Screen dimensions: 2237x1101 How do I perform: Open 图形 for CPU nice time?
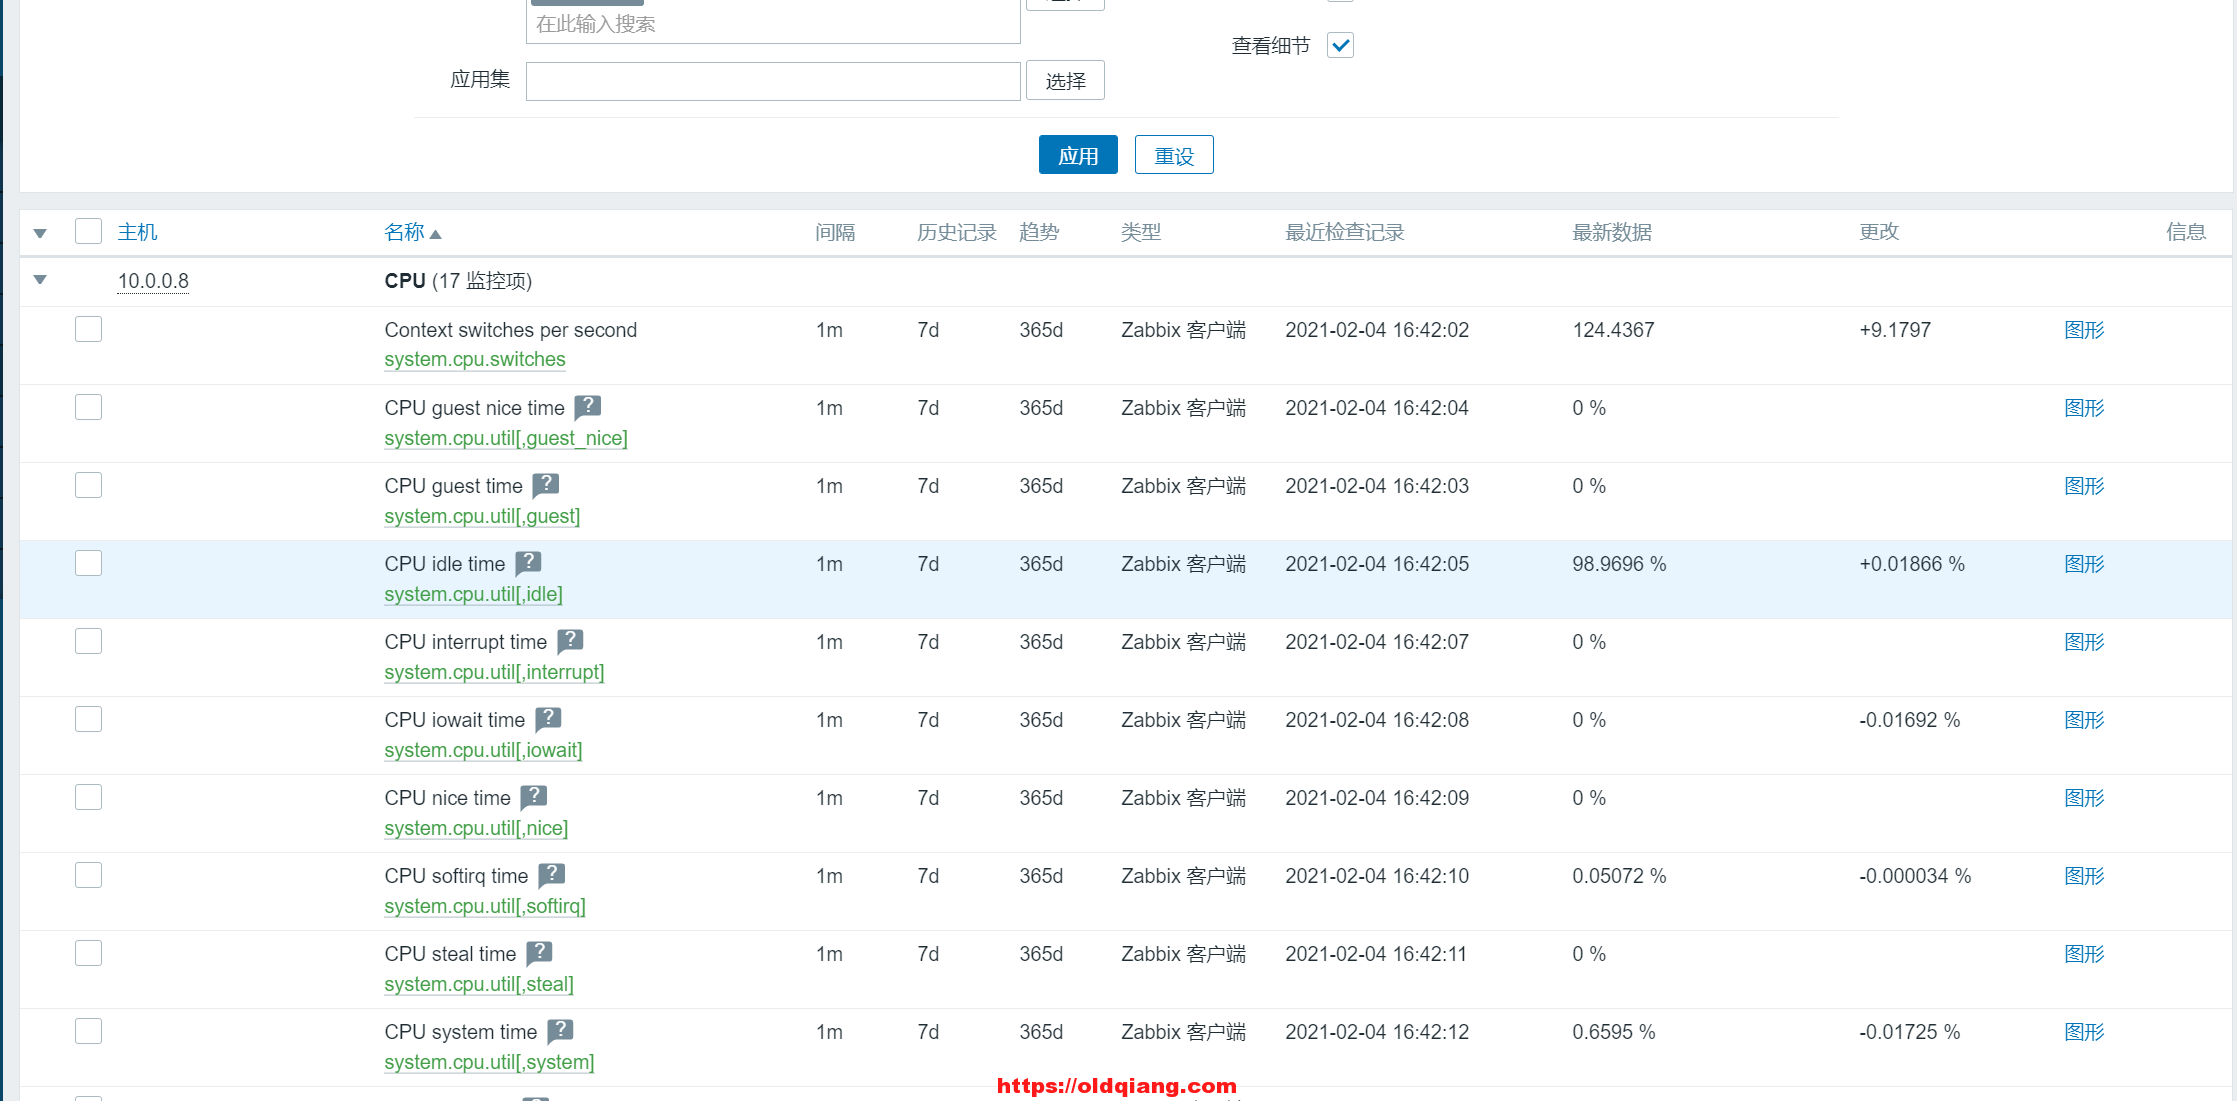pos(2084,798)
